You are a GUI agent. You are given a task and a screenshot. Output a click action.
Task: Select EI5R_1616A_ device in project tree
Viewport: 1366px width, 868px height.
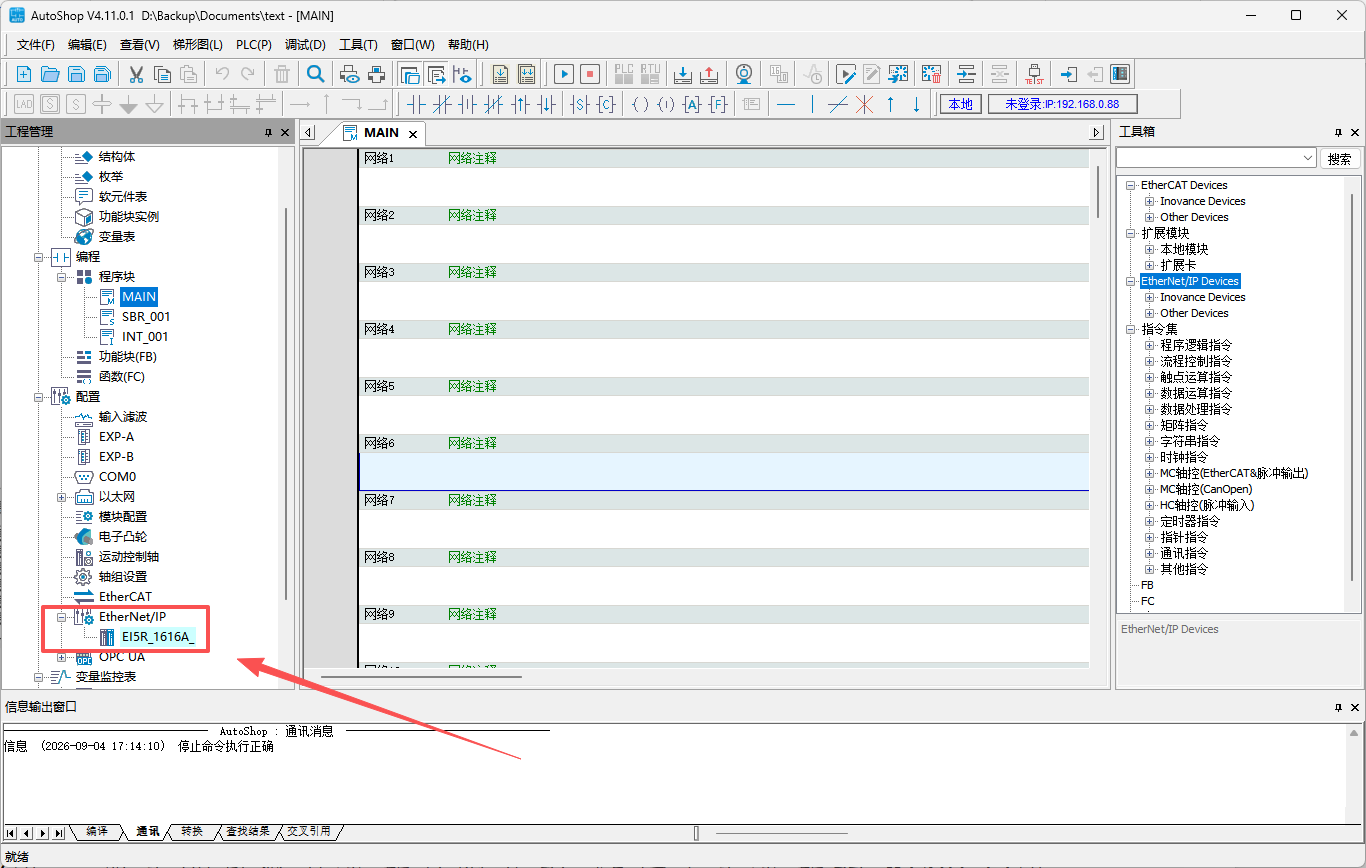(158, 637)
